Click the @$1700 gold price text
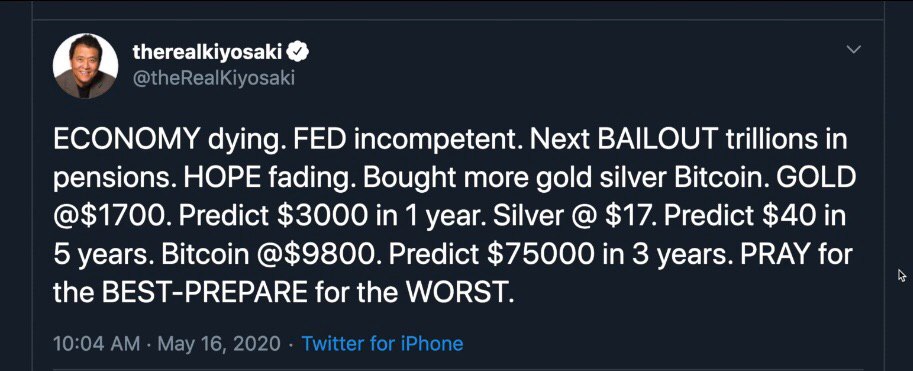 click(x=109, y=217)
